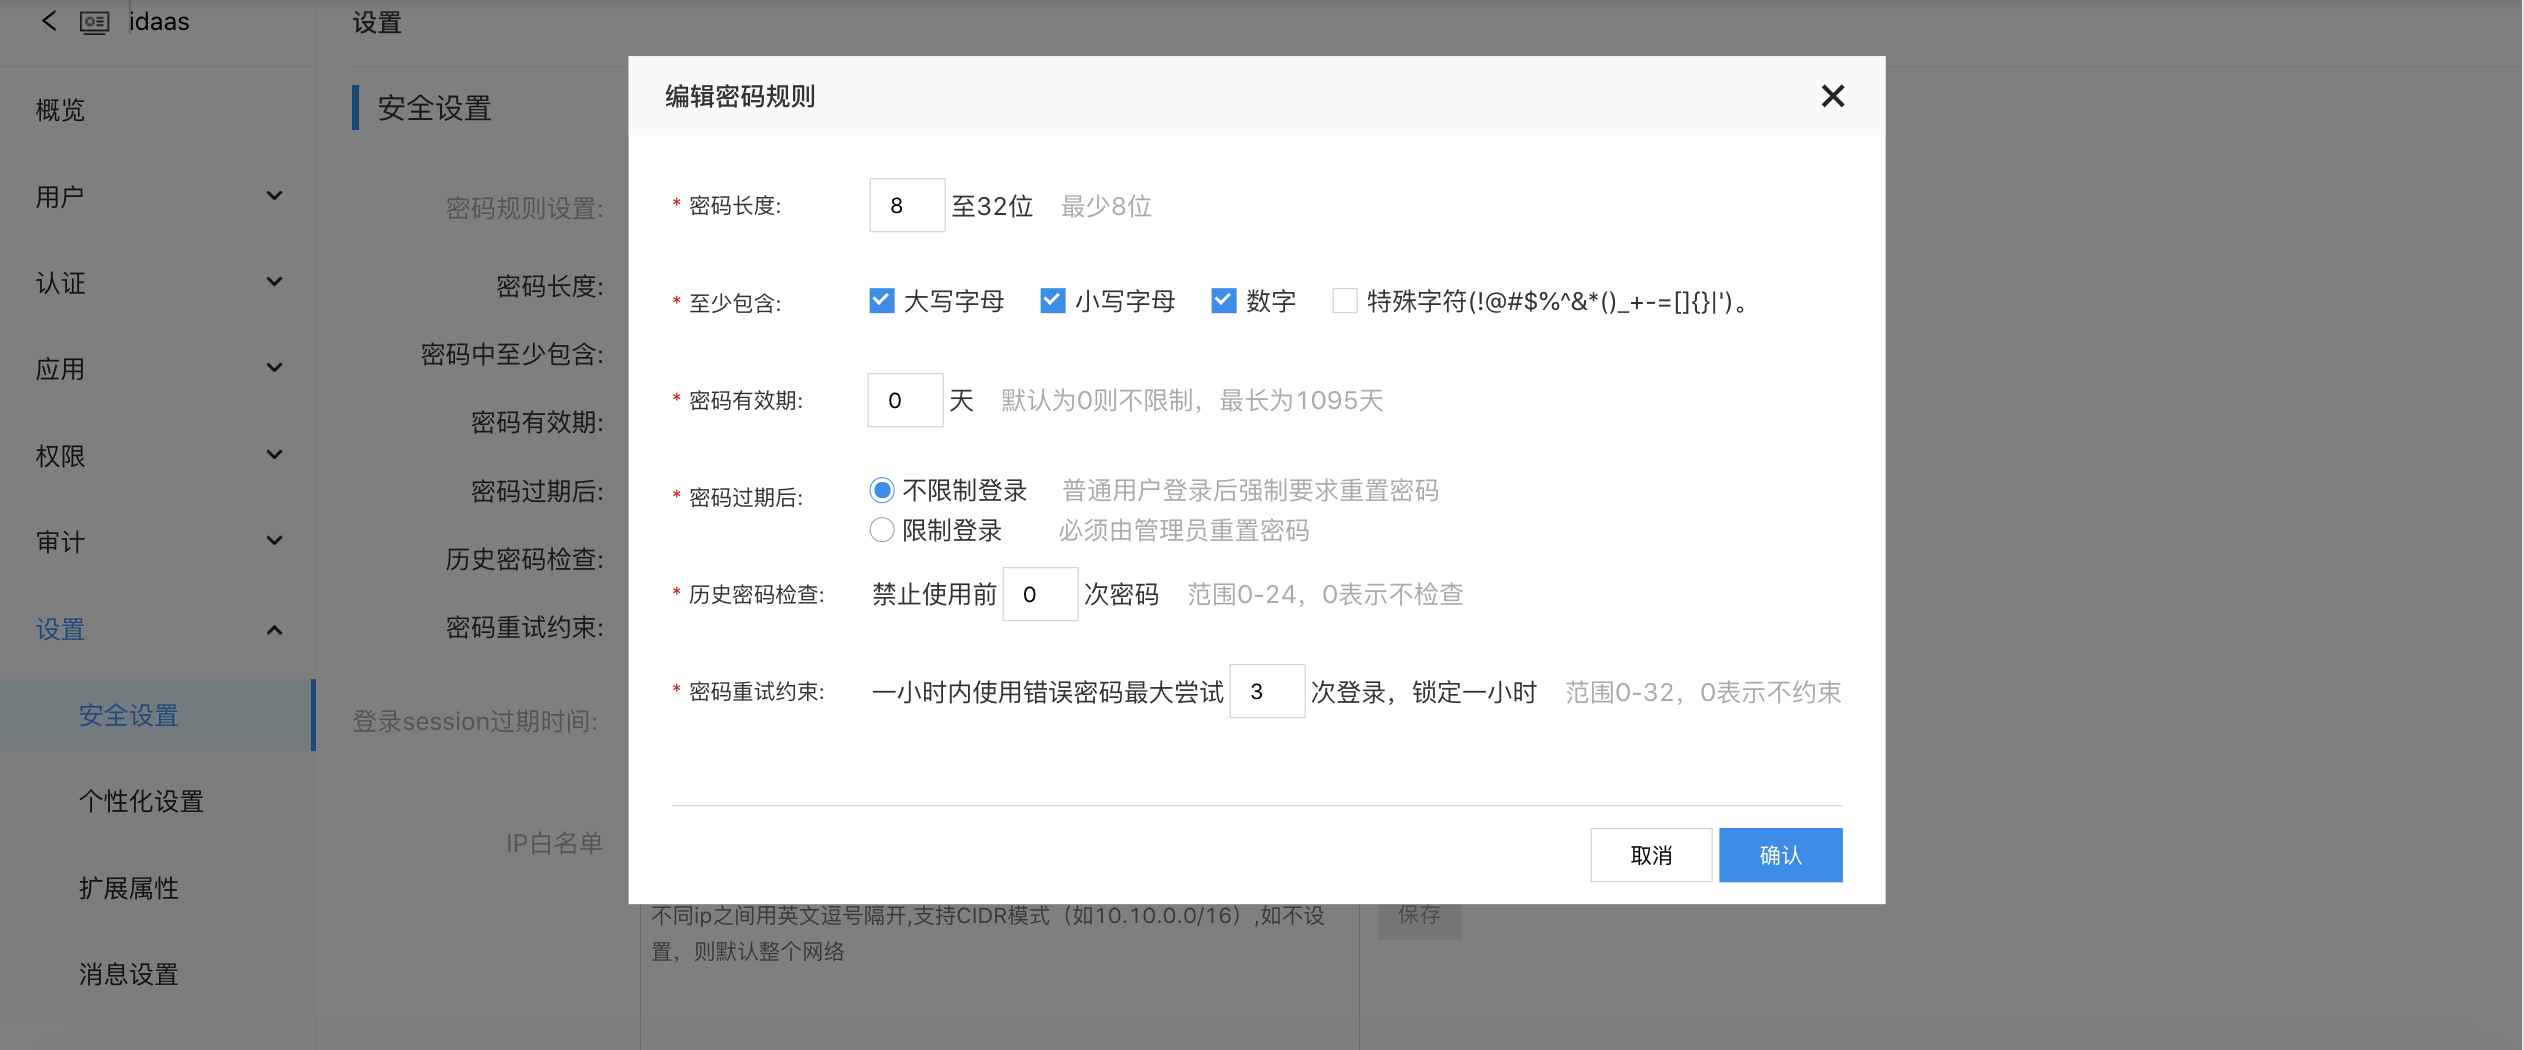Expand the 权限 sidebar section
Image resolution: width=2524 pixels, height=1050 pixels.
tap(158, 456)
